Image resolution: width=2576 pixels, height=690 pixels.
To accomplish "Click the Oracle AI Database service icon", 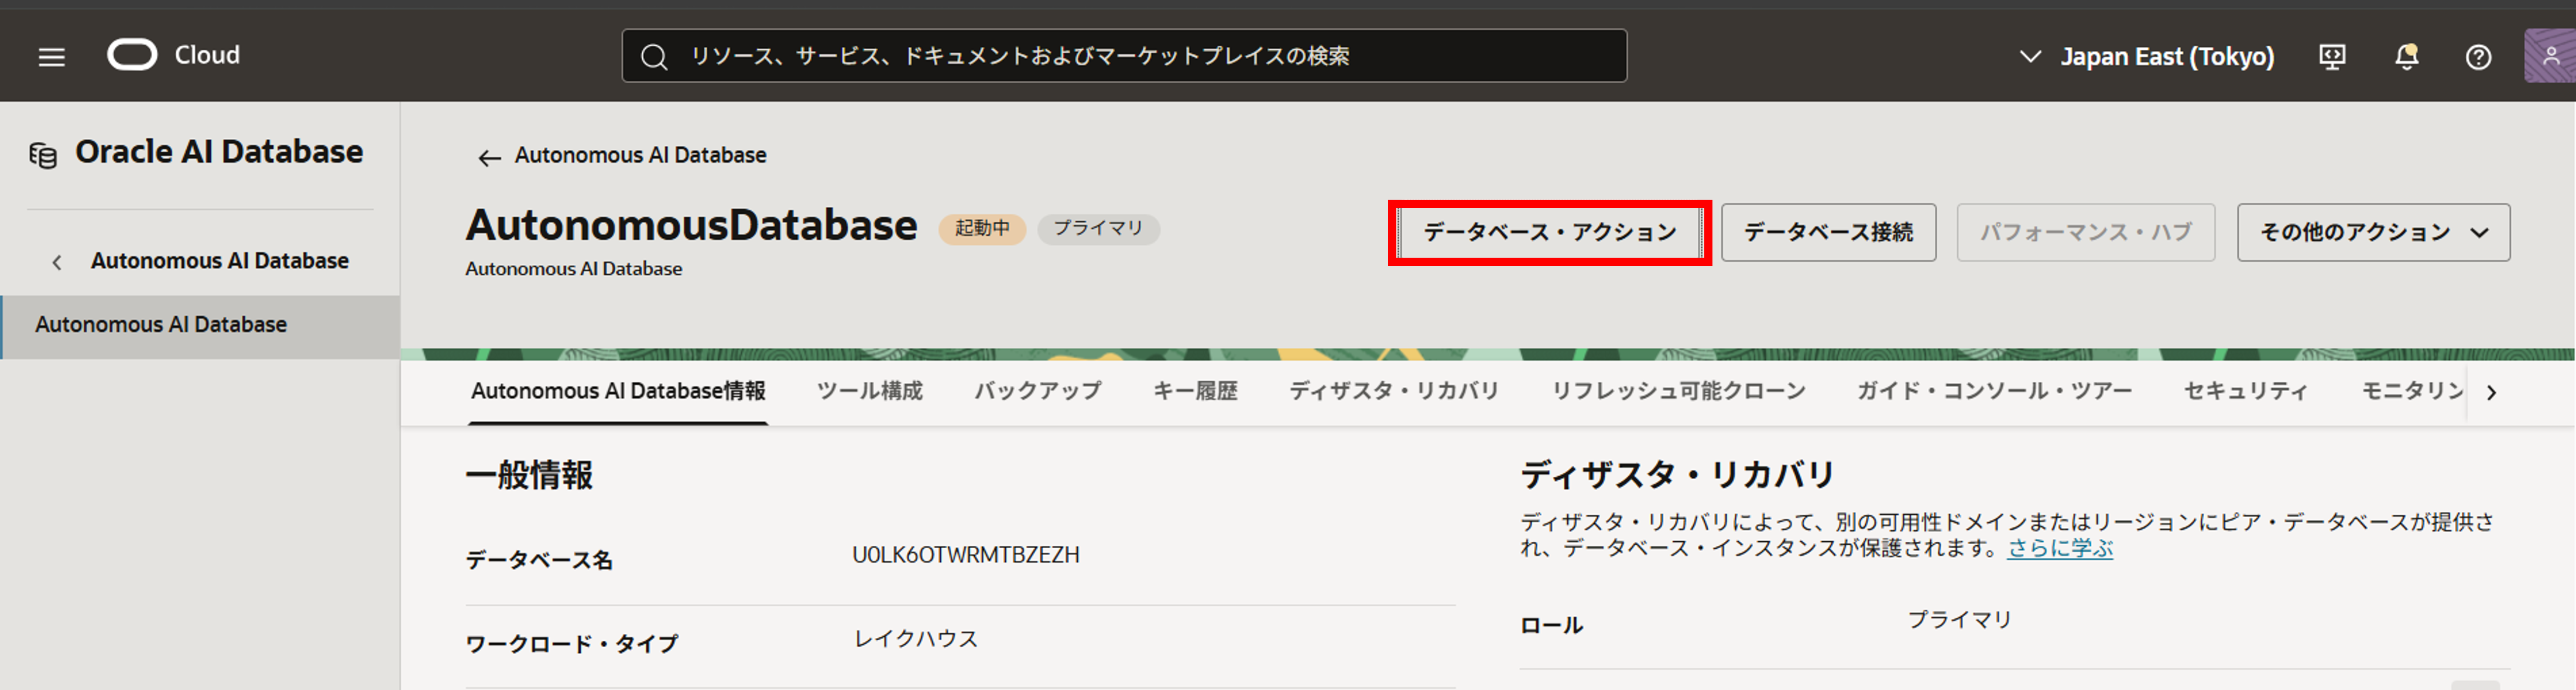I will (43, 155).
